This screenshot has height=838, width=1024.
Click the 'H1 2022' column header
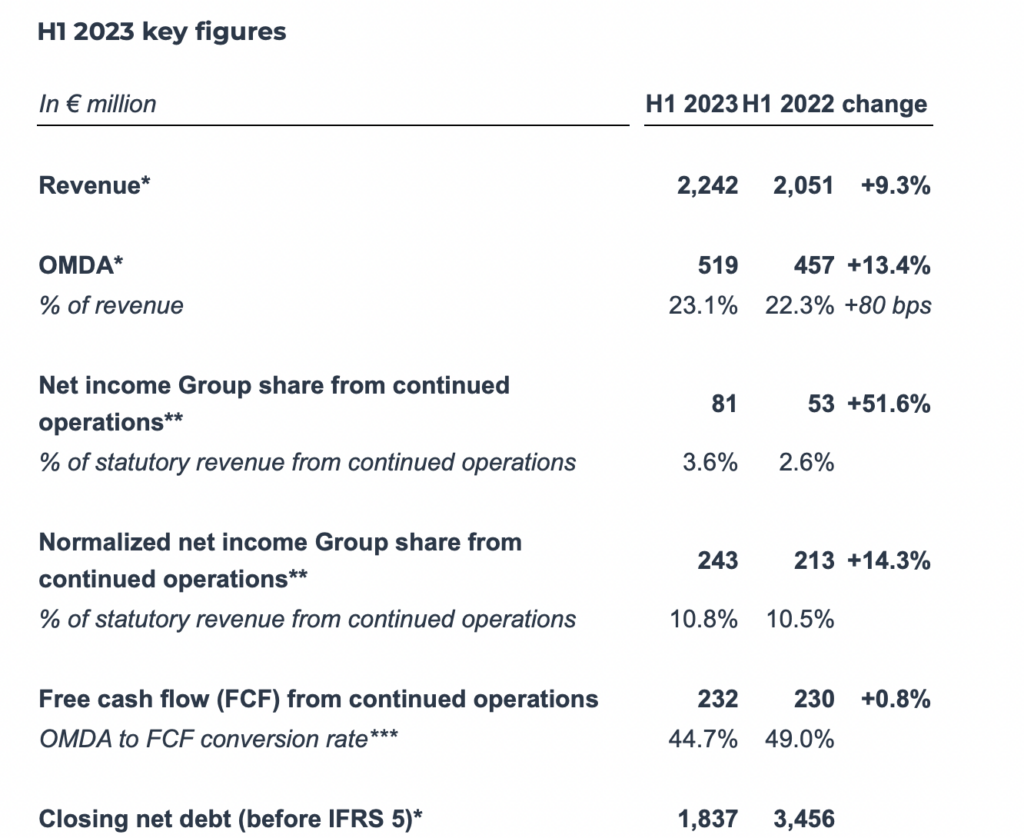(x=788, y=104)
